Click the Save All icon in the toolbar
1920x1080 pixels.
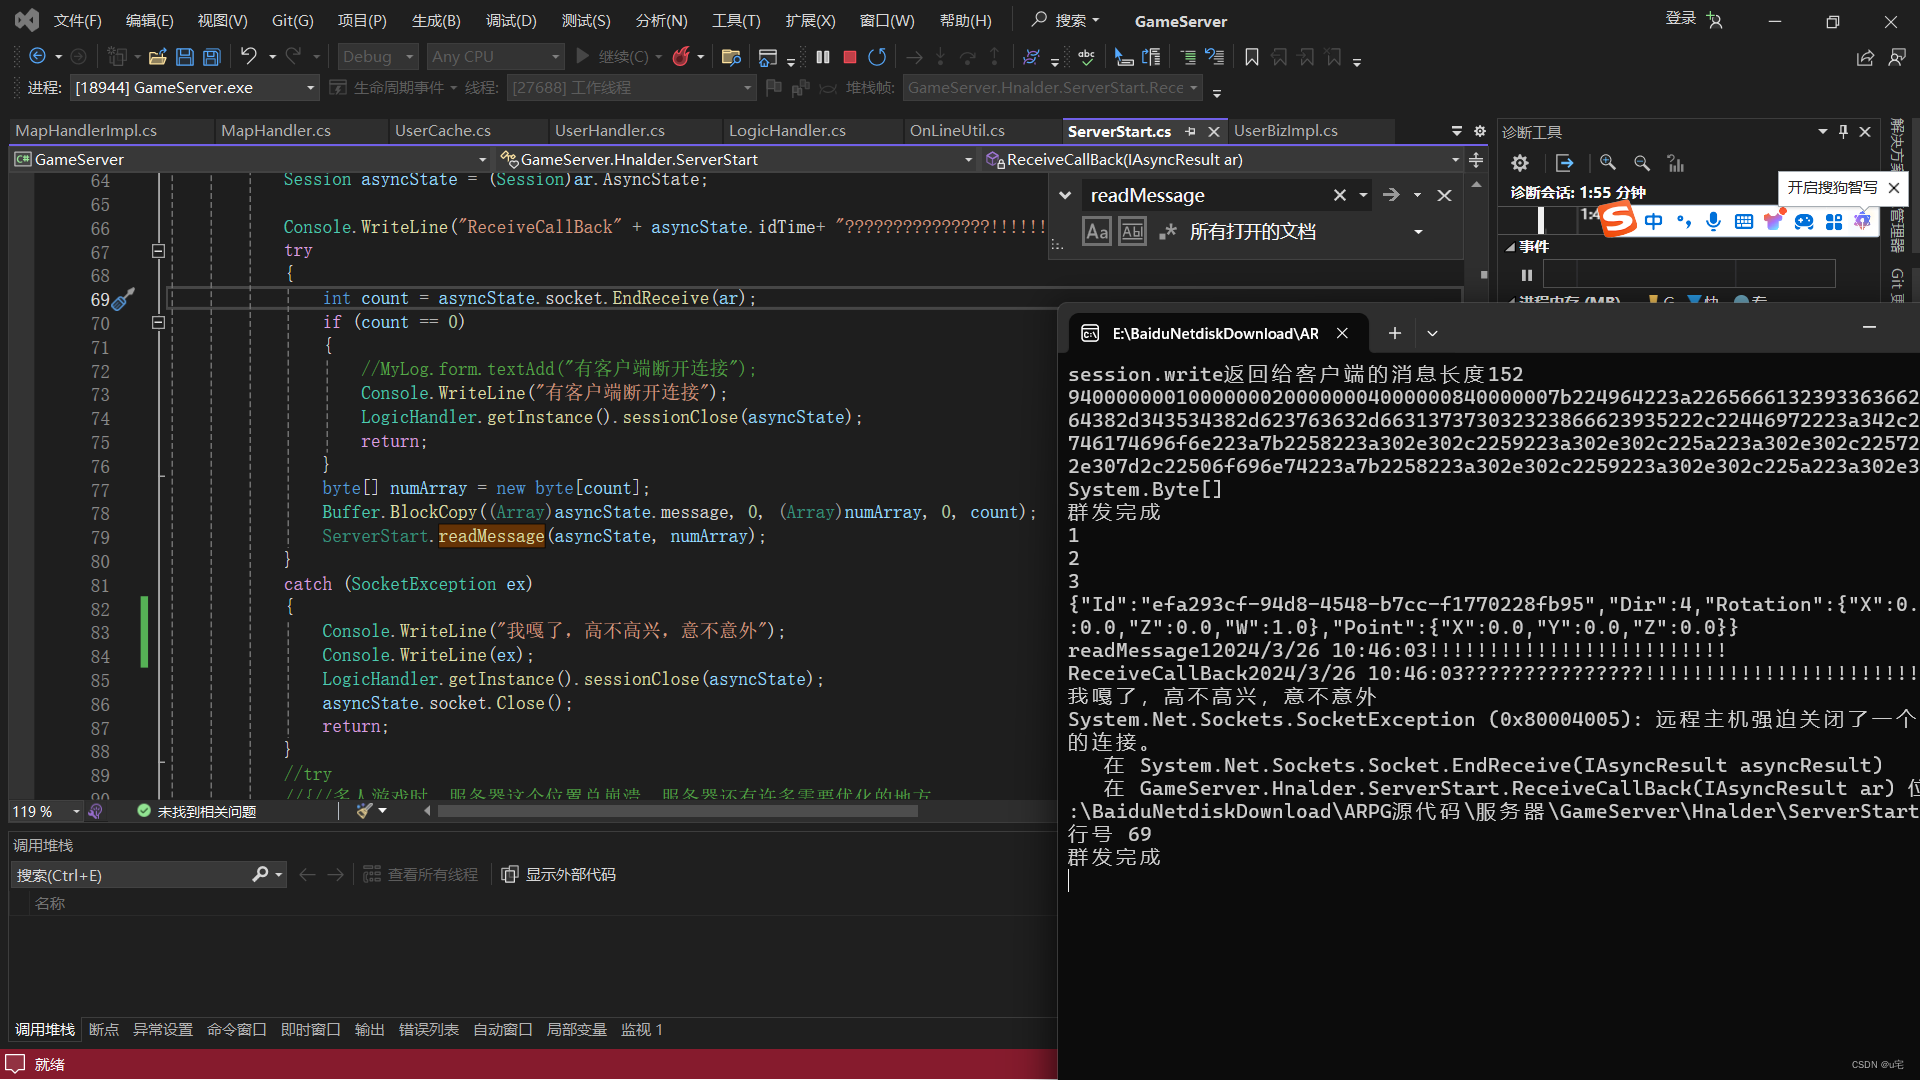(211, 57)
